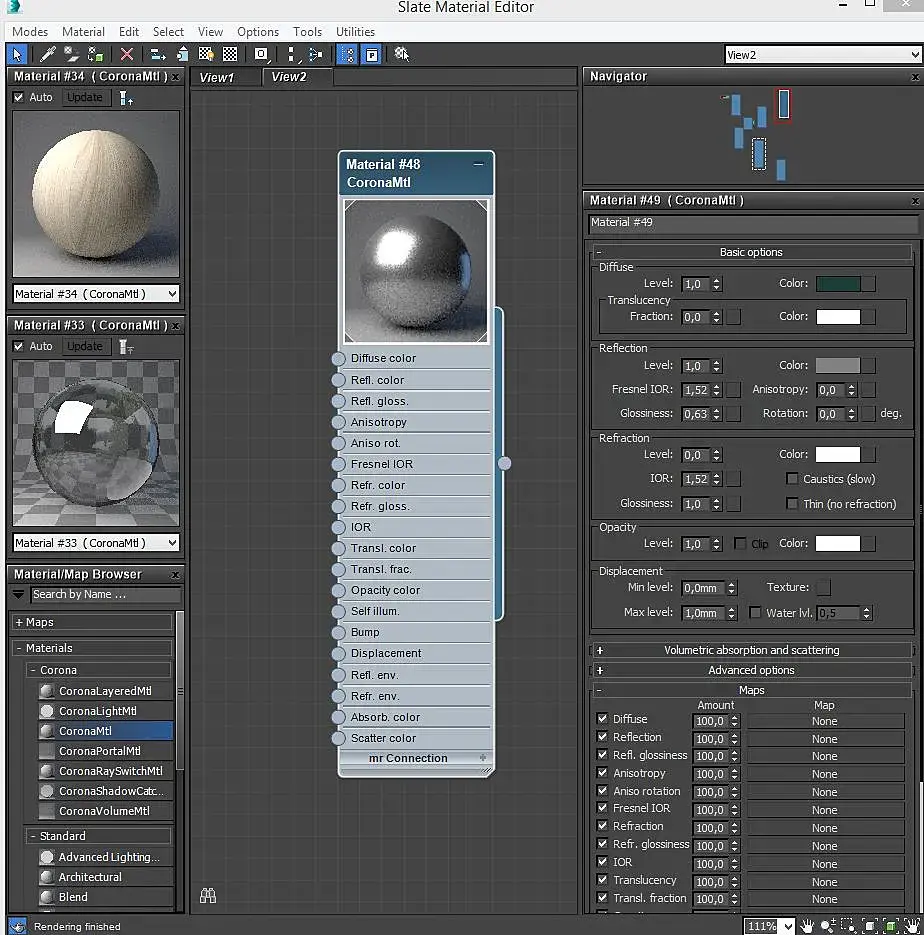Screen dimensions: 924x935
Task: Enable Thin (no refraction) option
Action: coord(792,504)
